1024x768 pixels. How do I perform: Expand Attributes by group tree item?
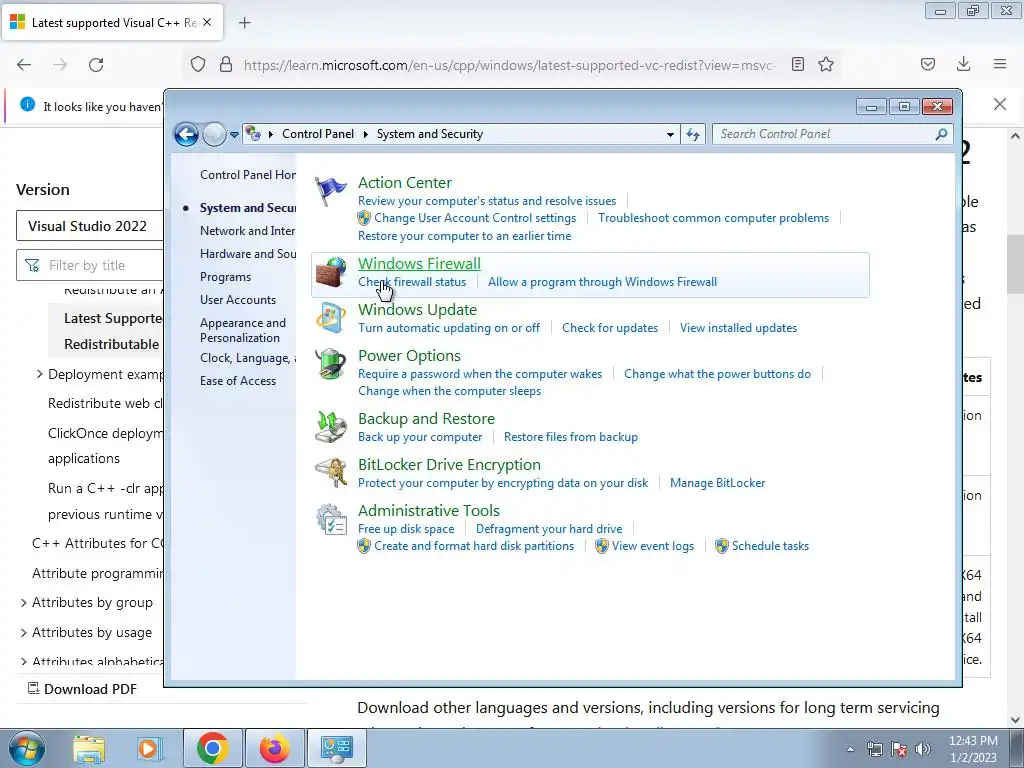point(24,602)
